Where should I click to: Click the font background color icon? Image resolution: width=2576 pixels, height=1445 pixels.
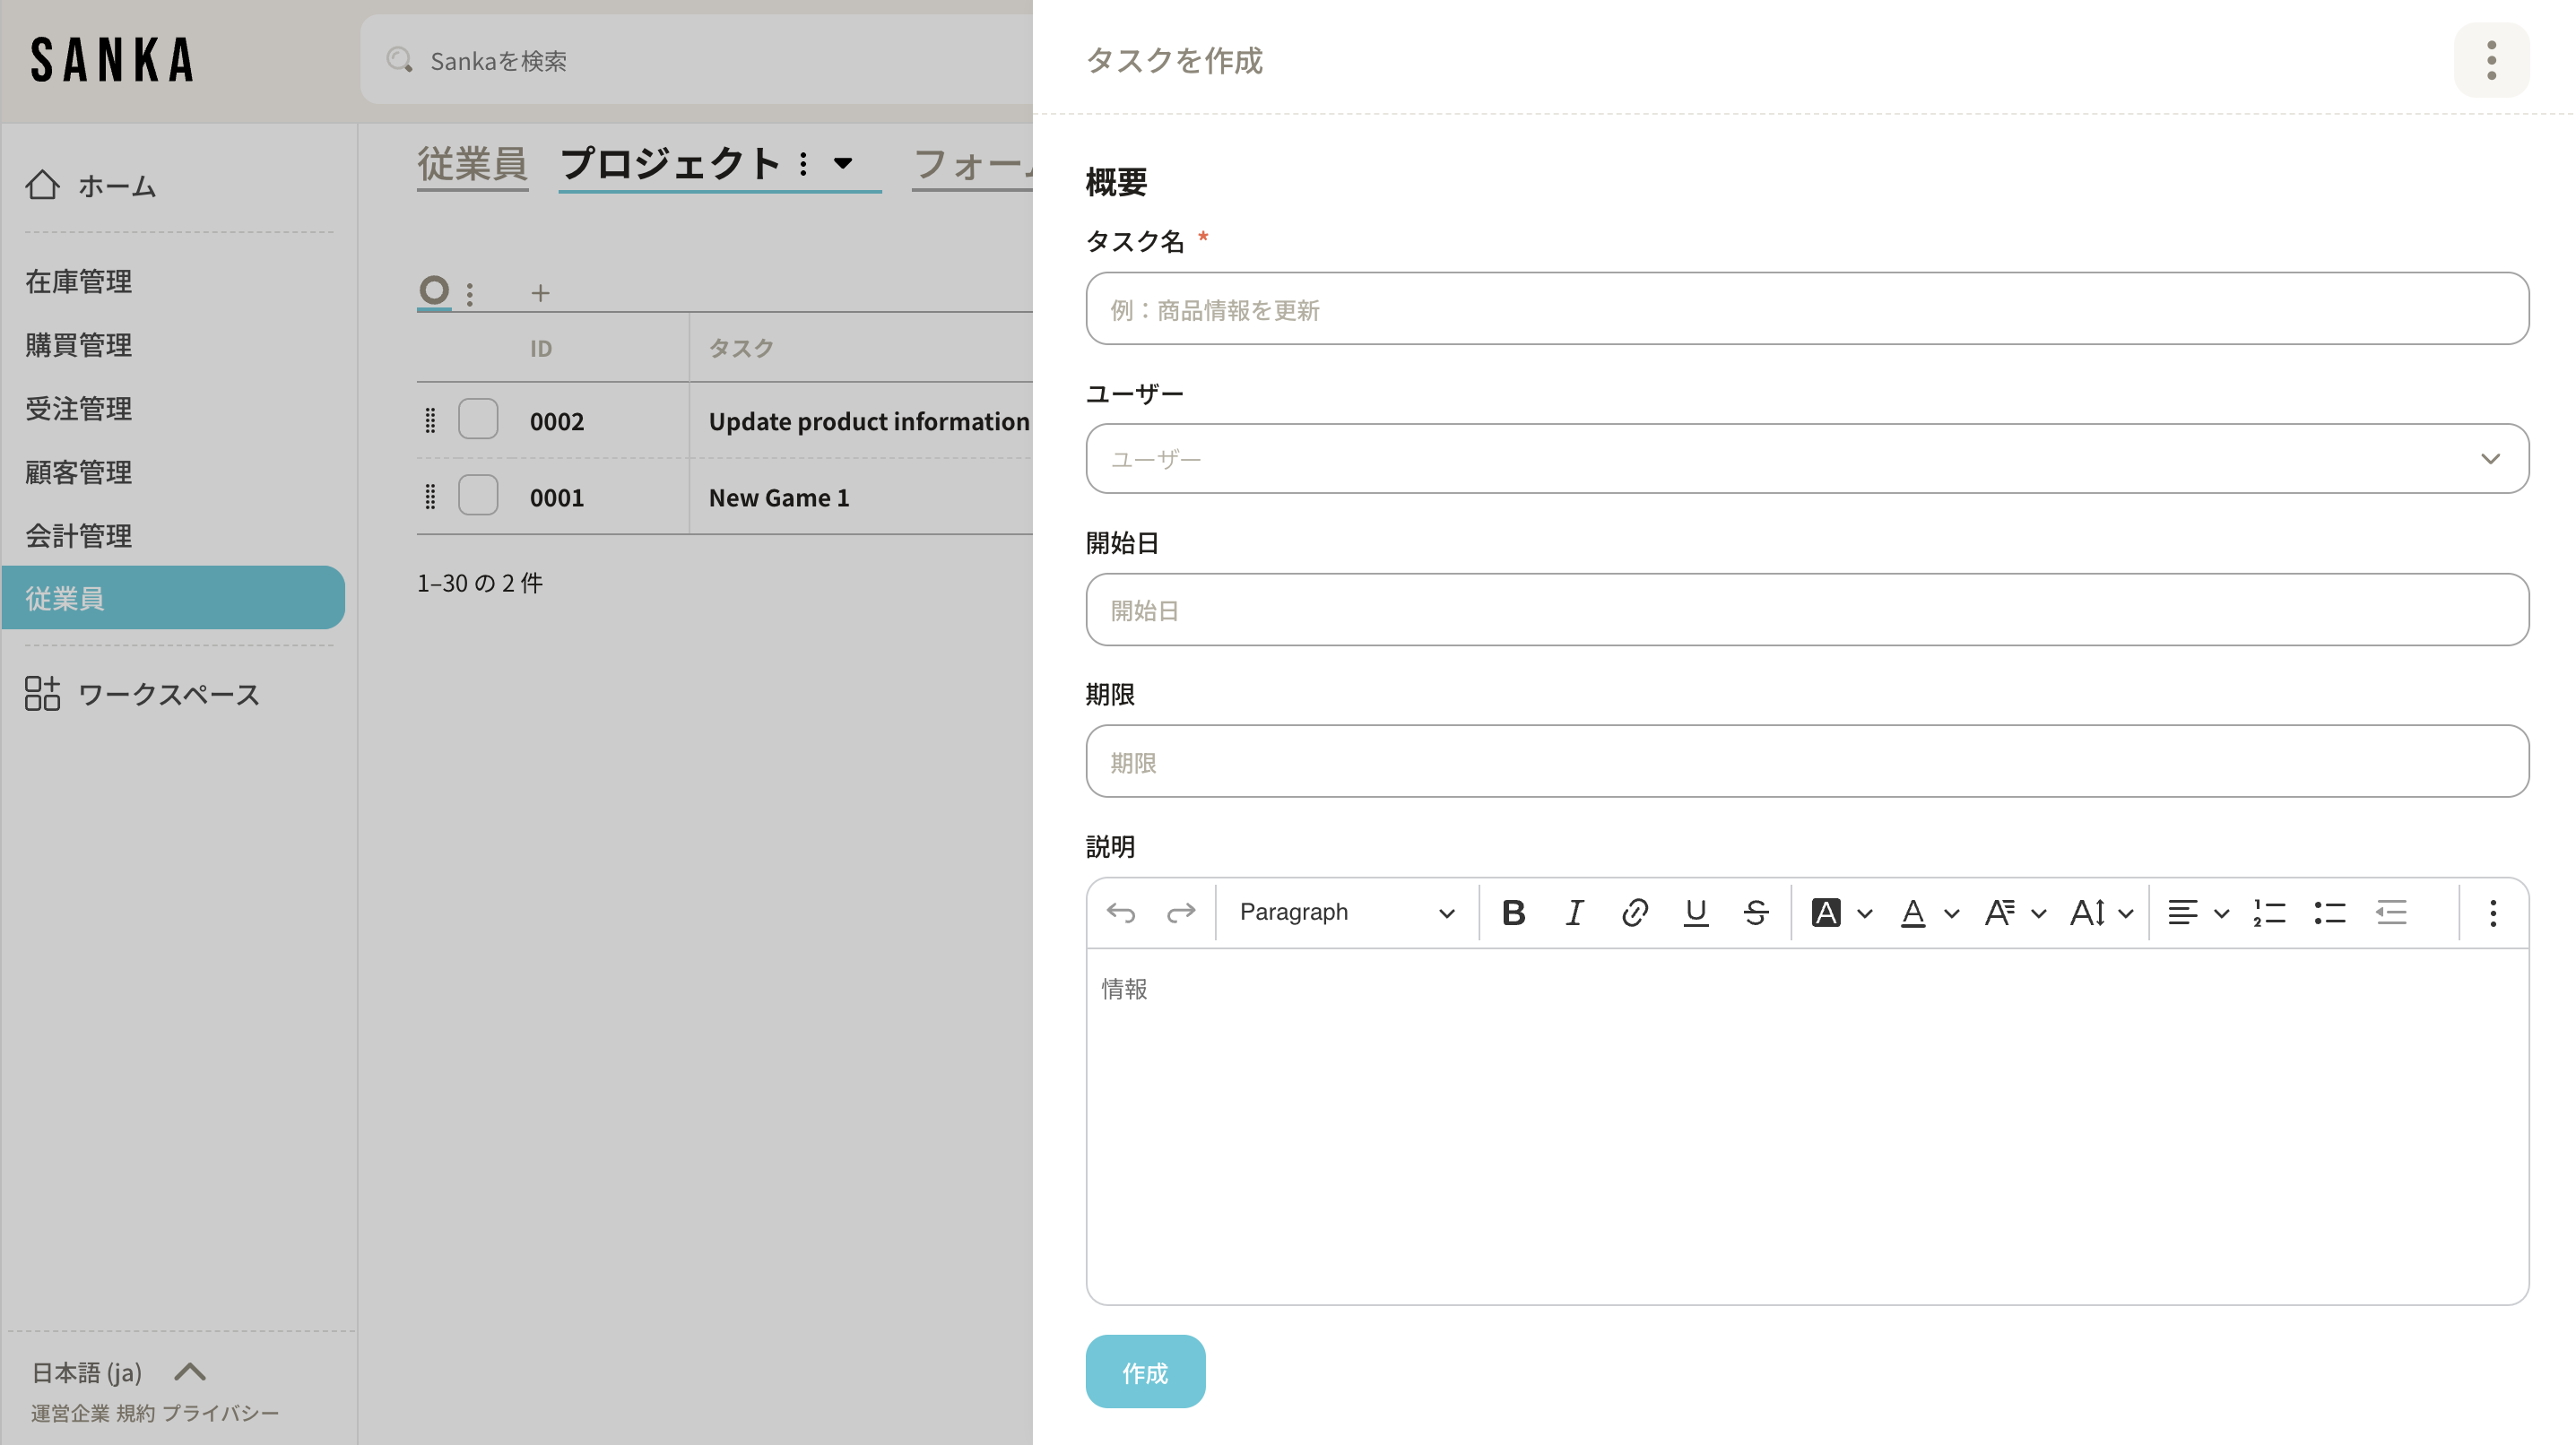pyautogui.click(x=1826, y=912)
